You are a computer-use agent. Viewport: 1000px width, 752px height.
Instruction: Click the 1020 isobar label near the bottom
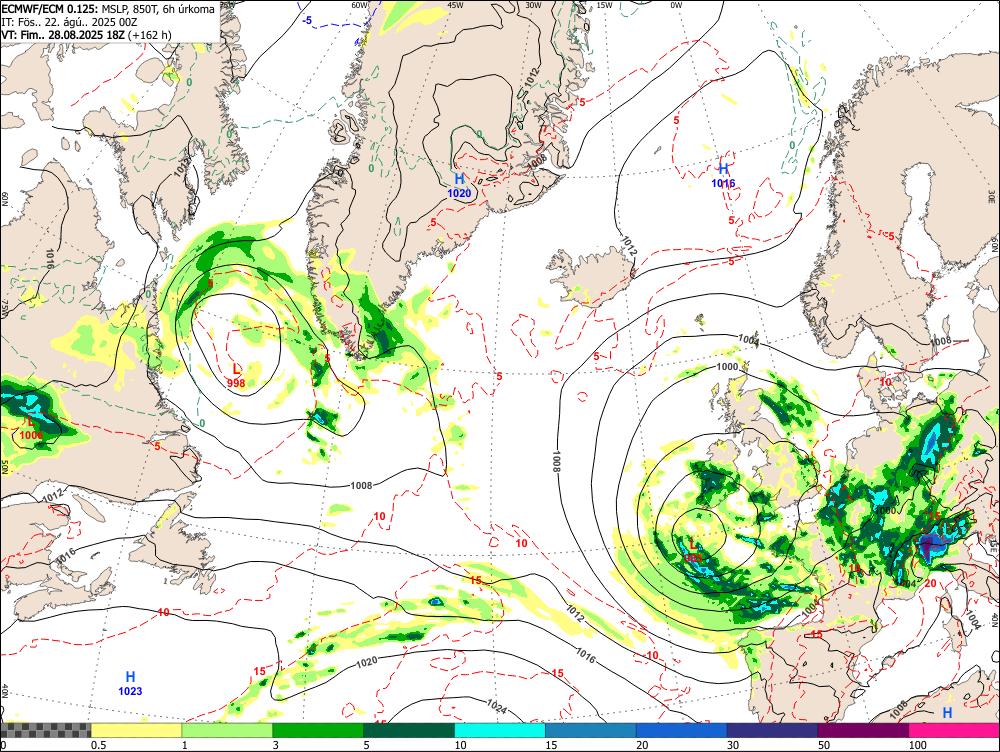pos(367,663)
